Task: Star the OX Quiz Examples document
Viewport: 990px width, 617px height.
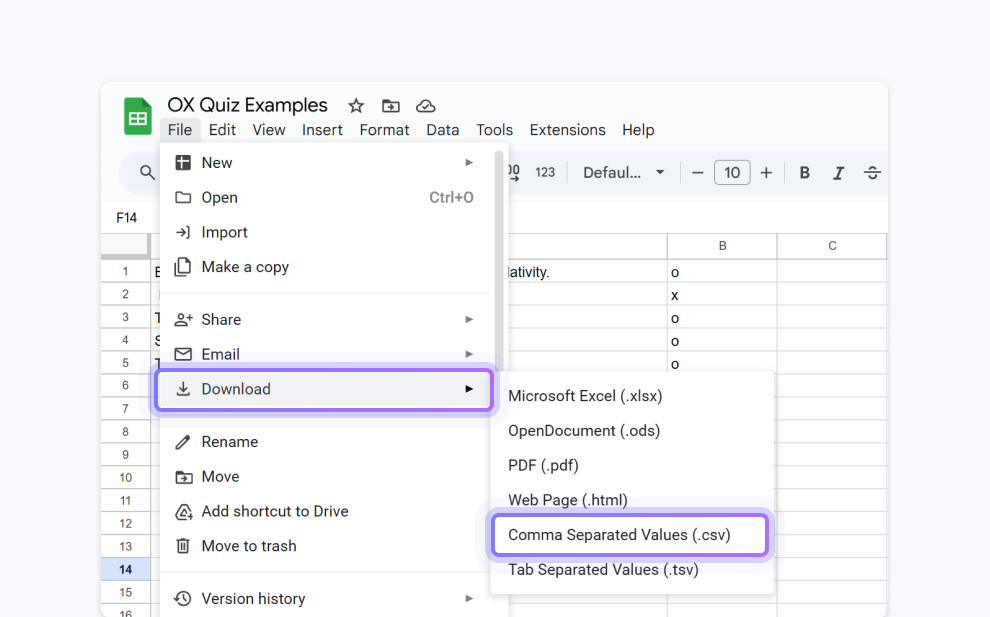Action: [x=356, y=106]
